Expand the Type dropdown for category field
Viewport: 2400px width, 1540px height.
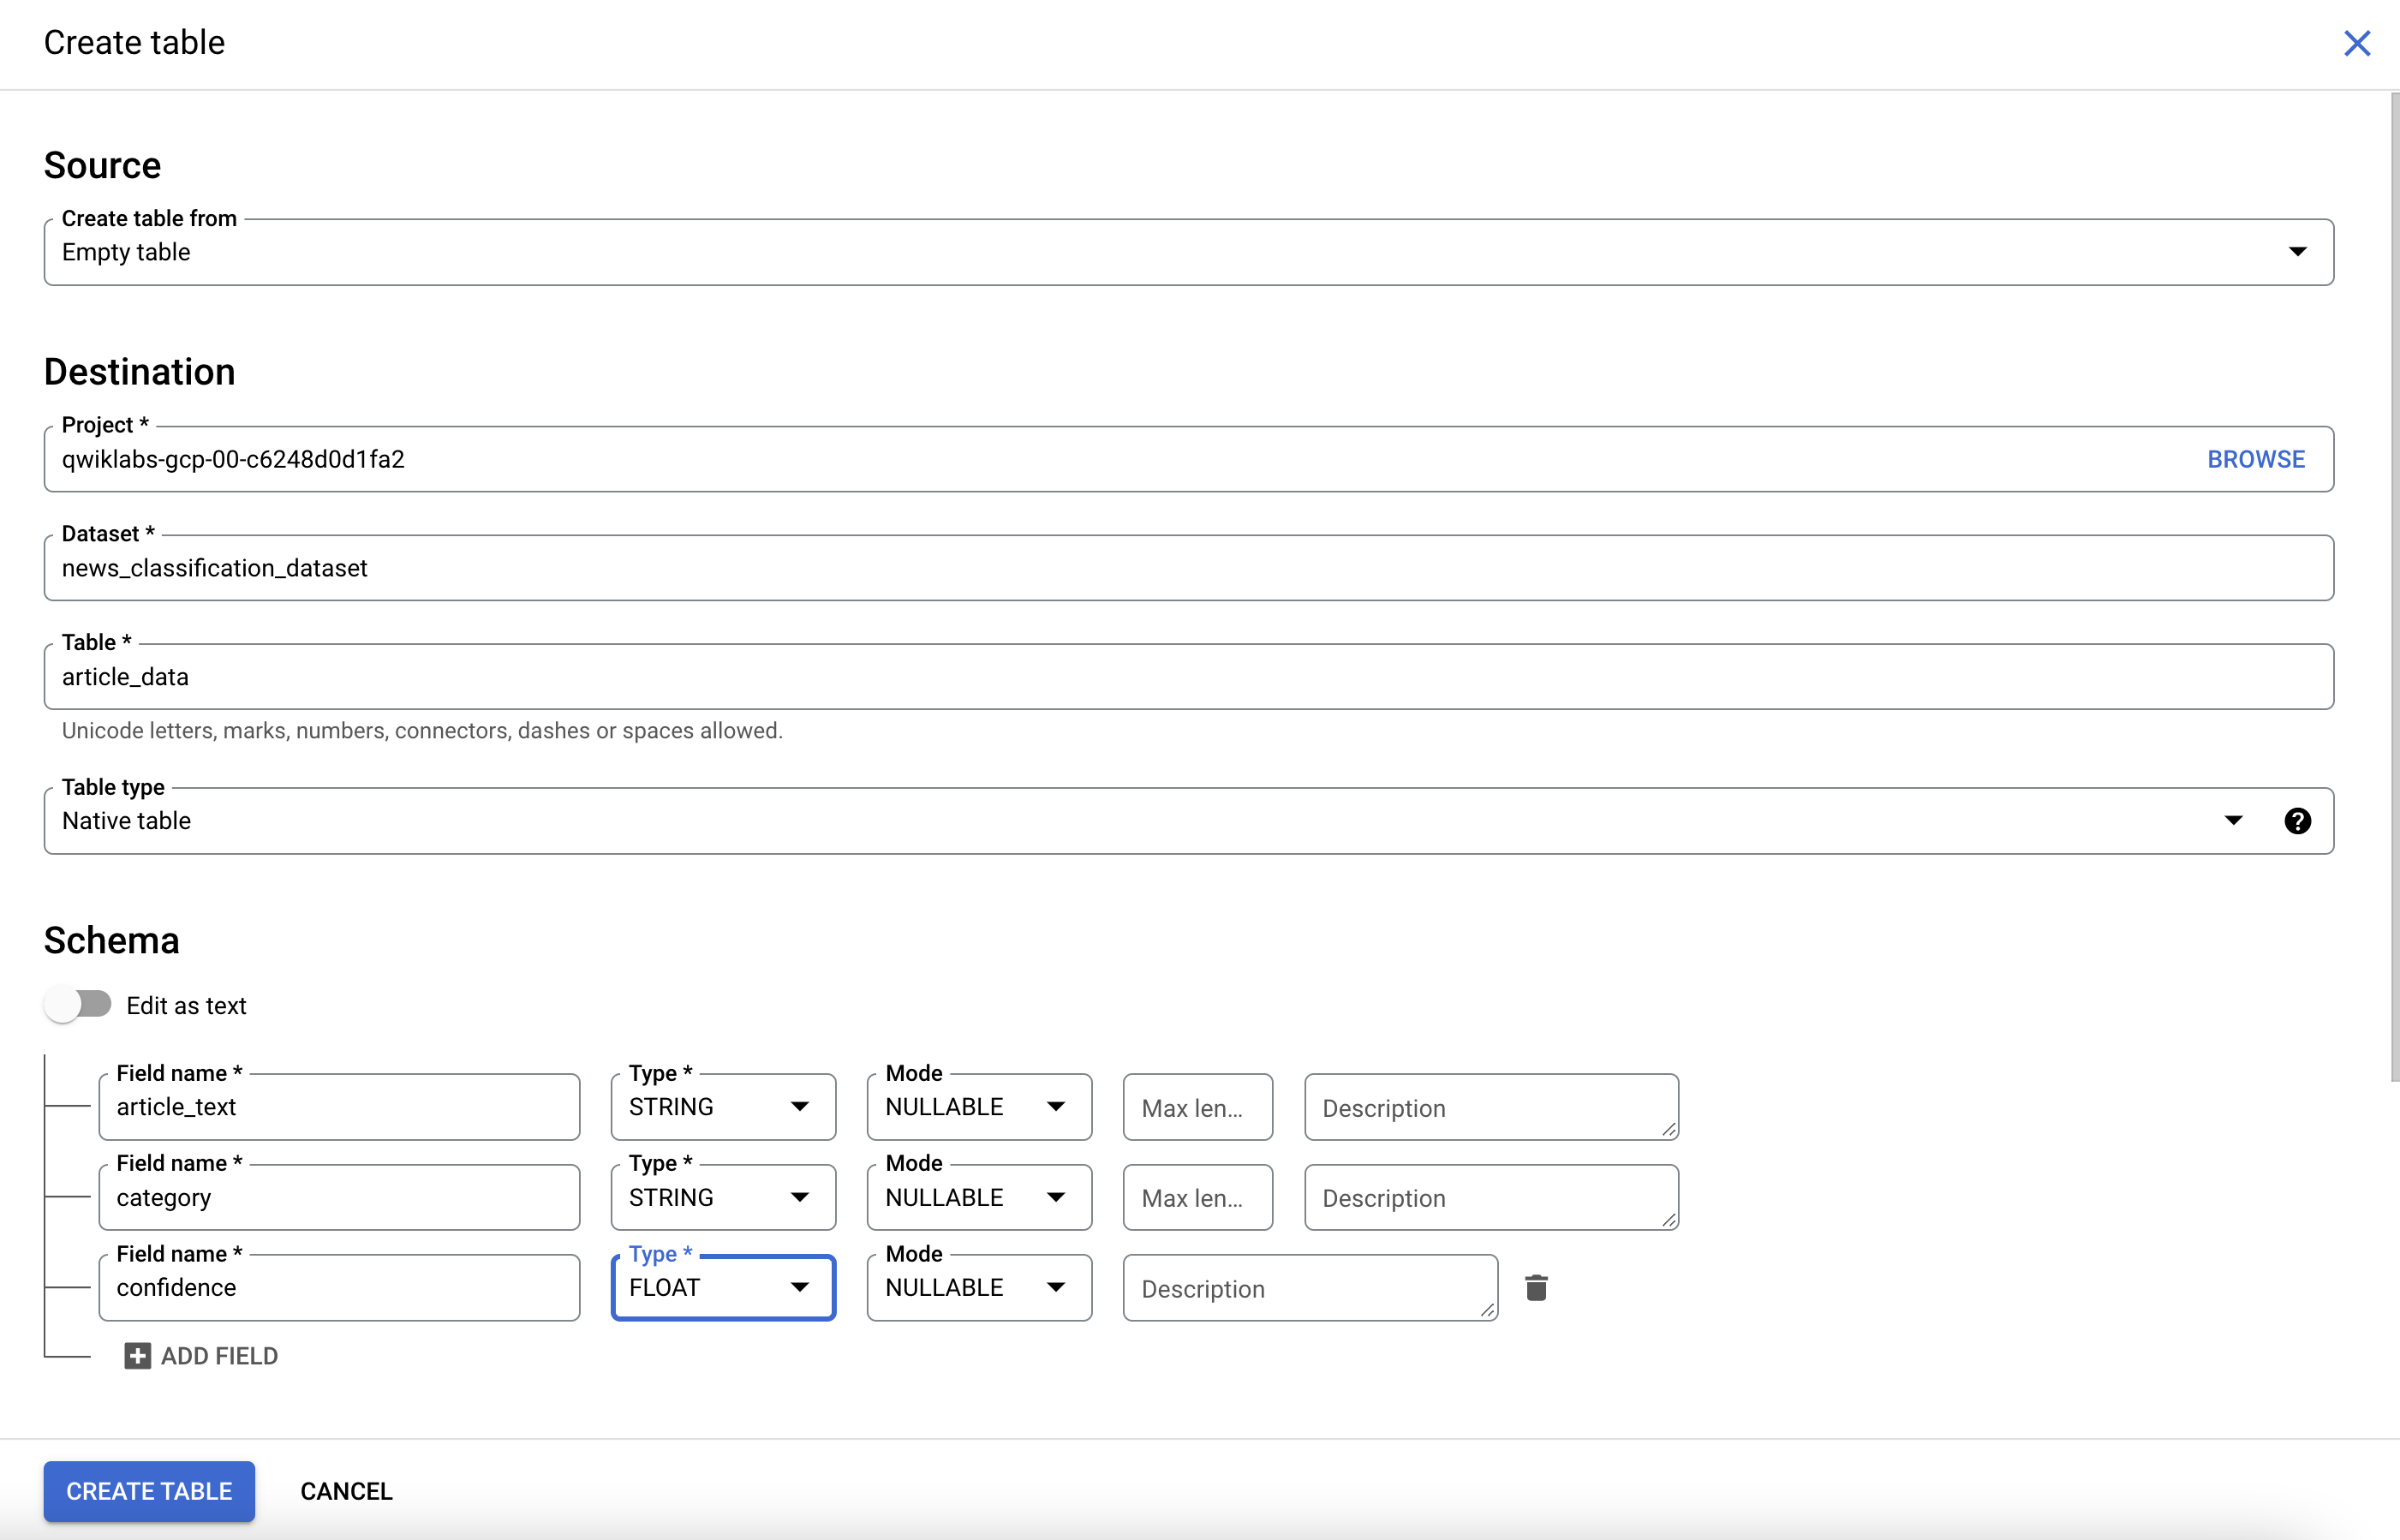click(x=803, y=1197)
